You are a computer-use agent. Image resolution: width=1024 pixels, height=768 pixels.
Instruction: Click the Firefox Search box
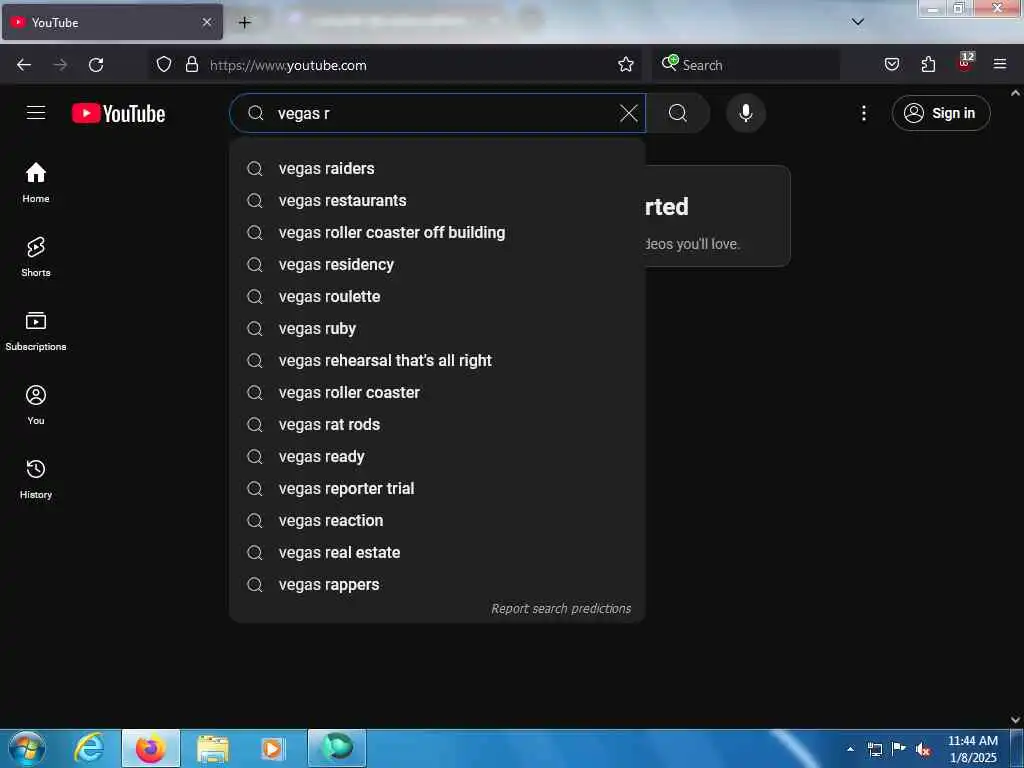pyautogui.click(x=746, y=65)
